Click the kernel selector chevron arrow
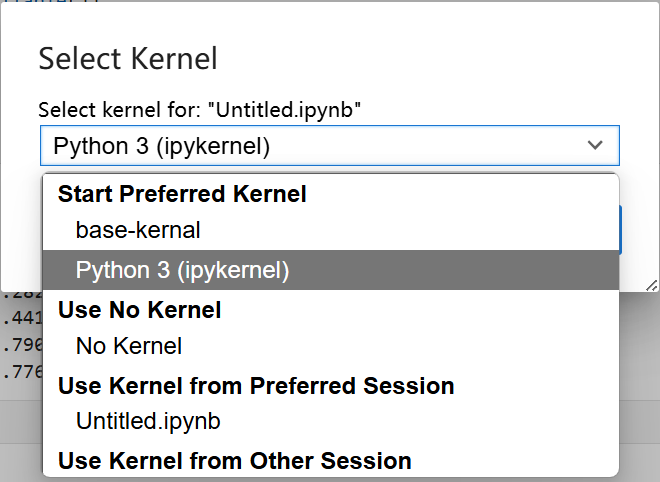 click(x=596, y=146)
